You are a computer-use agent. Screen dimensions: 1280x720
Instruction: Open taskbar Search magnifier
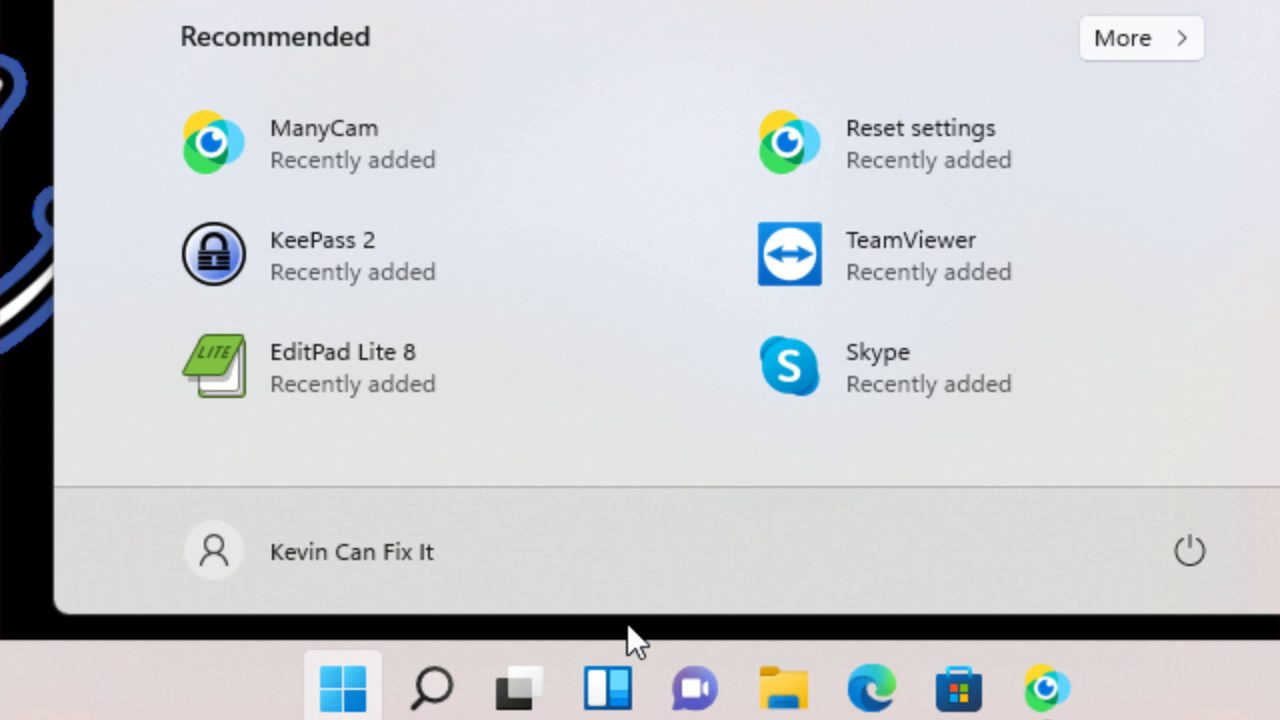(432, 688)
